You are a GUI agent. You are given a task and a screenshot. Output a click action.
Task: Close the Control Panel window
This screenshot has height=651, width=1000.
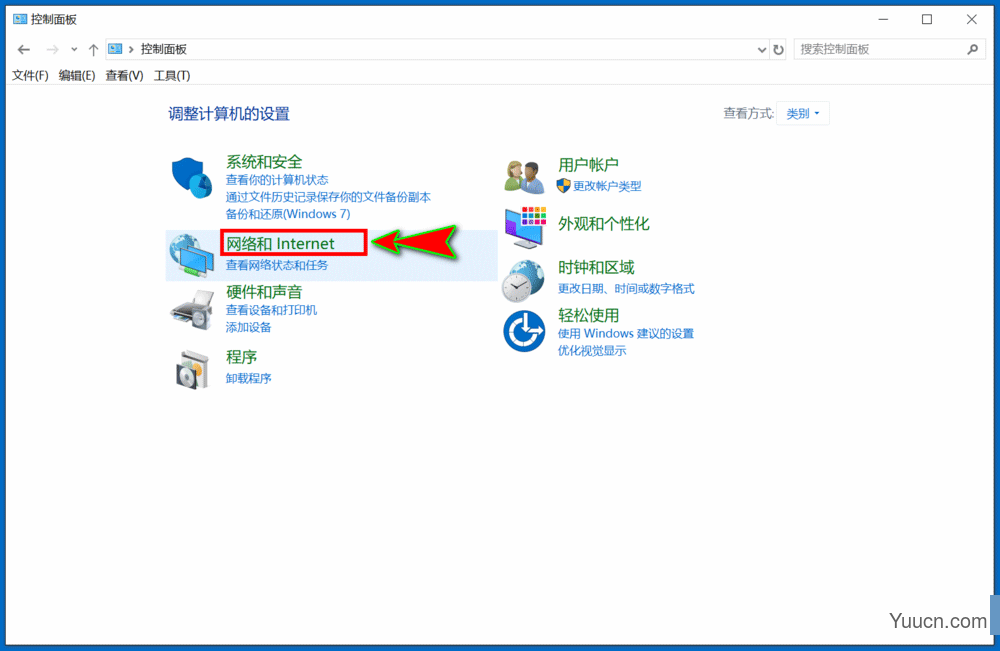click(x=971, y=19)
